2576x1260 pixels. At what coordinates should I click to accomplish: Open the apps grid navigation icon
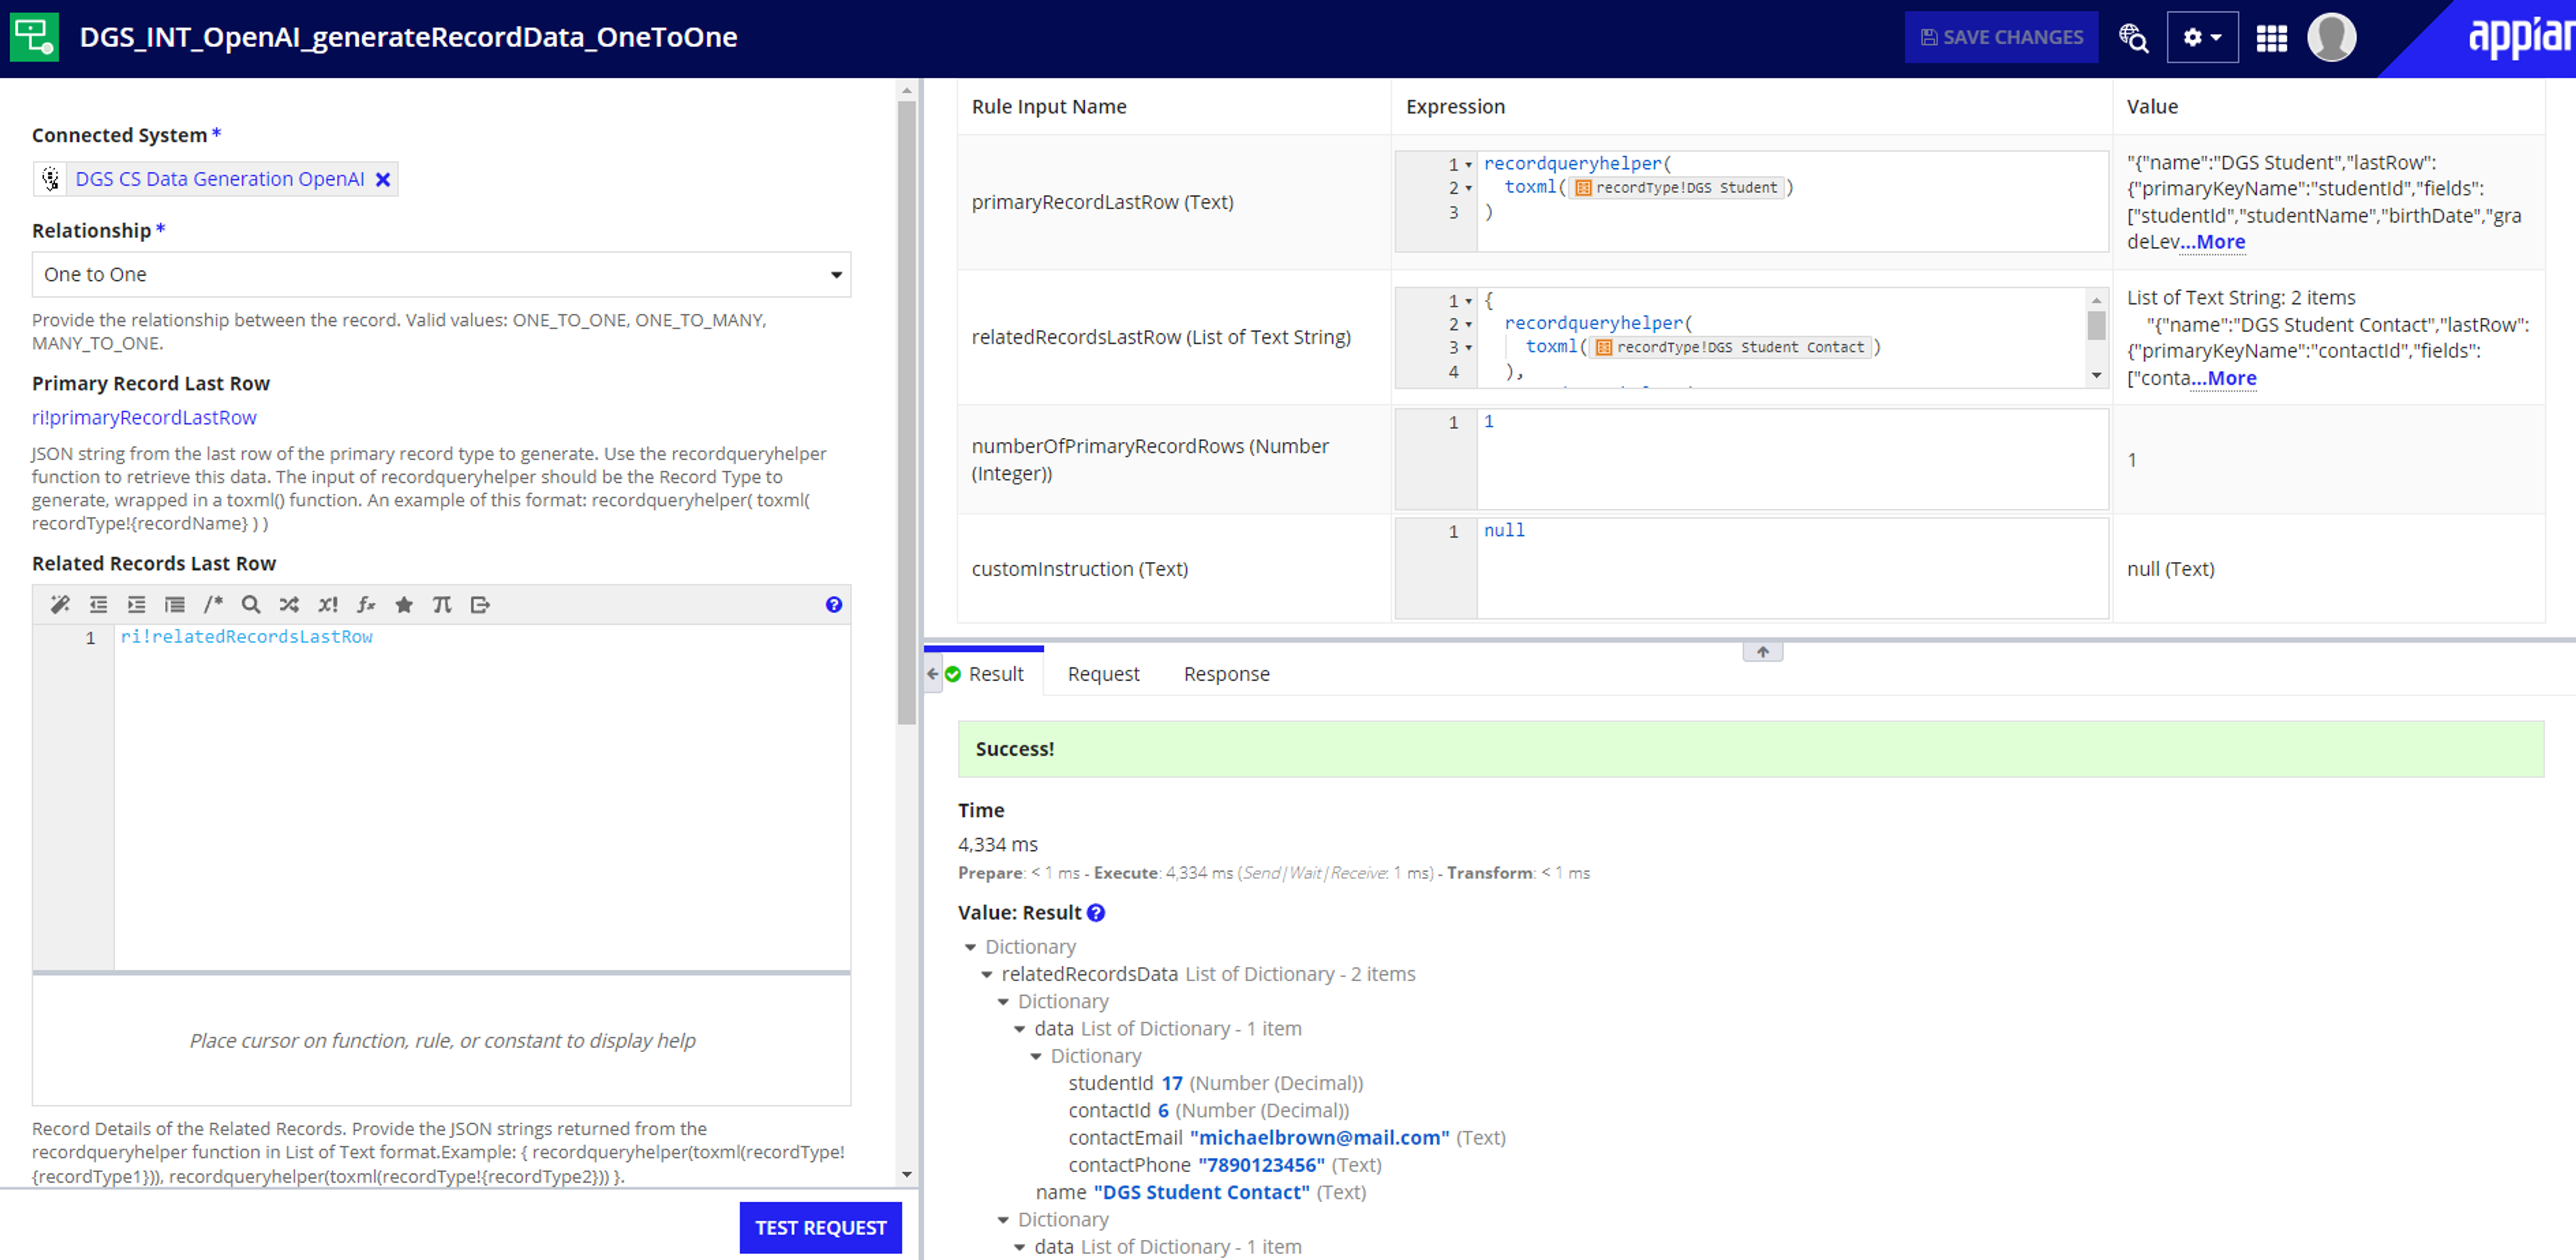tap(2271, 38)
